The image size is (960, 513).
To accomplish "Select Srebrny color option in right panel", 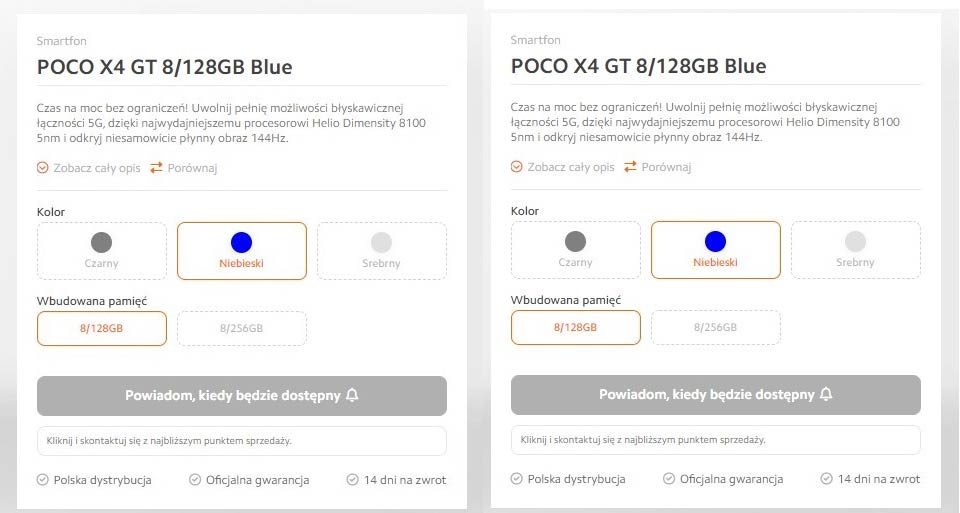I will 855,250.
